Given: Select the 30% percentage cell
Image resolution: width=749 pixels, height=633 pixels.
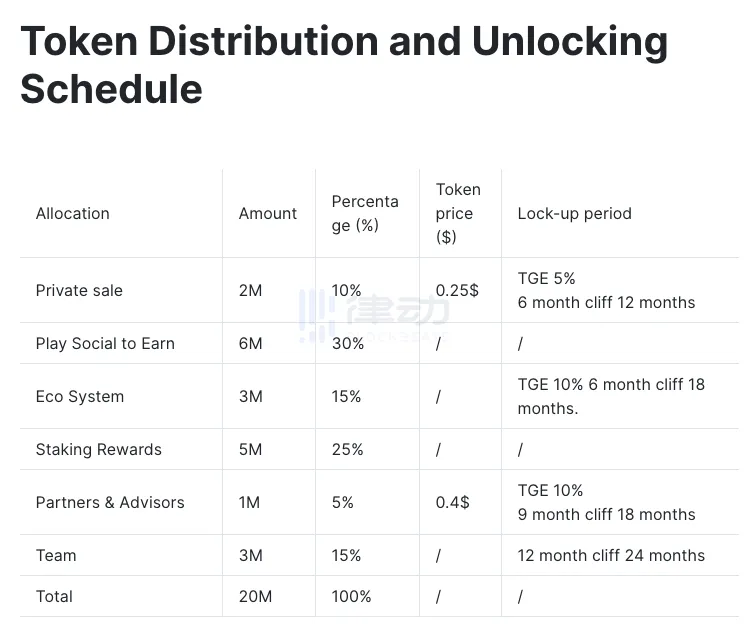Looking at the screenshot, I should pos(347,343).
